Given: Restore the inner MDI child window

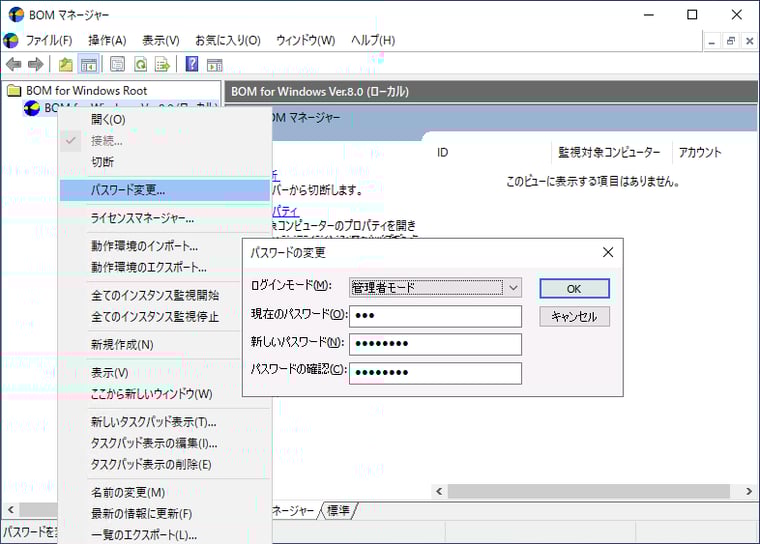Looking at the screenshot, I should [731, 41].
